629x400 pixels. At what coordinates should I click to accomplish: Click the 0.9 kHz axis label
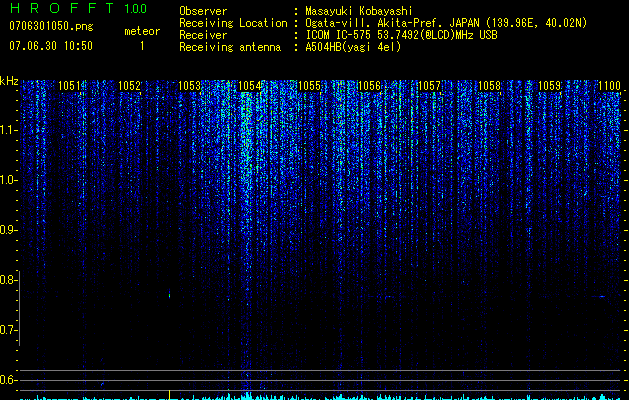point(8,230)
